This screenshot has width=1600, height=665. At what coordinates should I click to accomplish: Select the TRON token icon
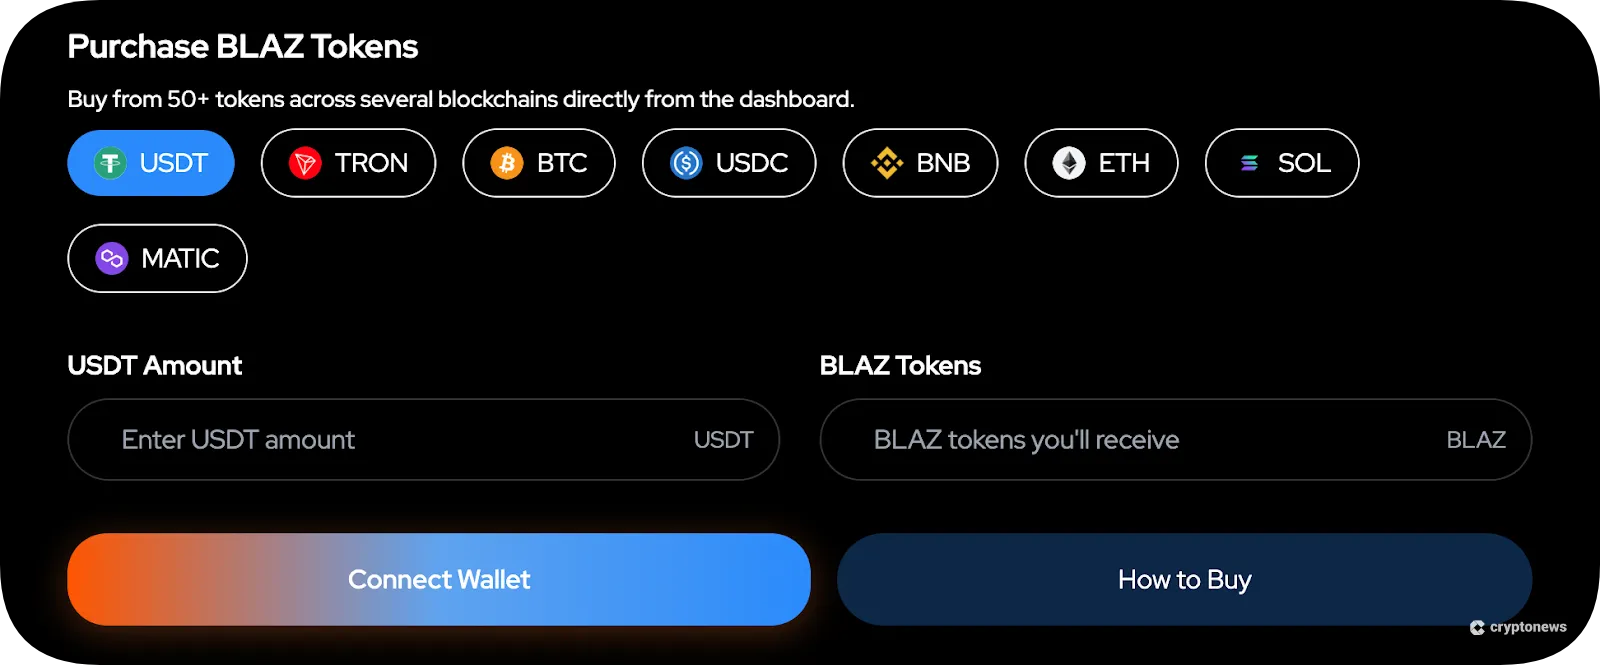click(305, 162)
